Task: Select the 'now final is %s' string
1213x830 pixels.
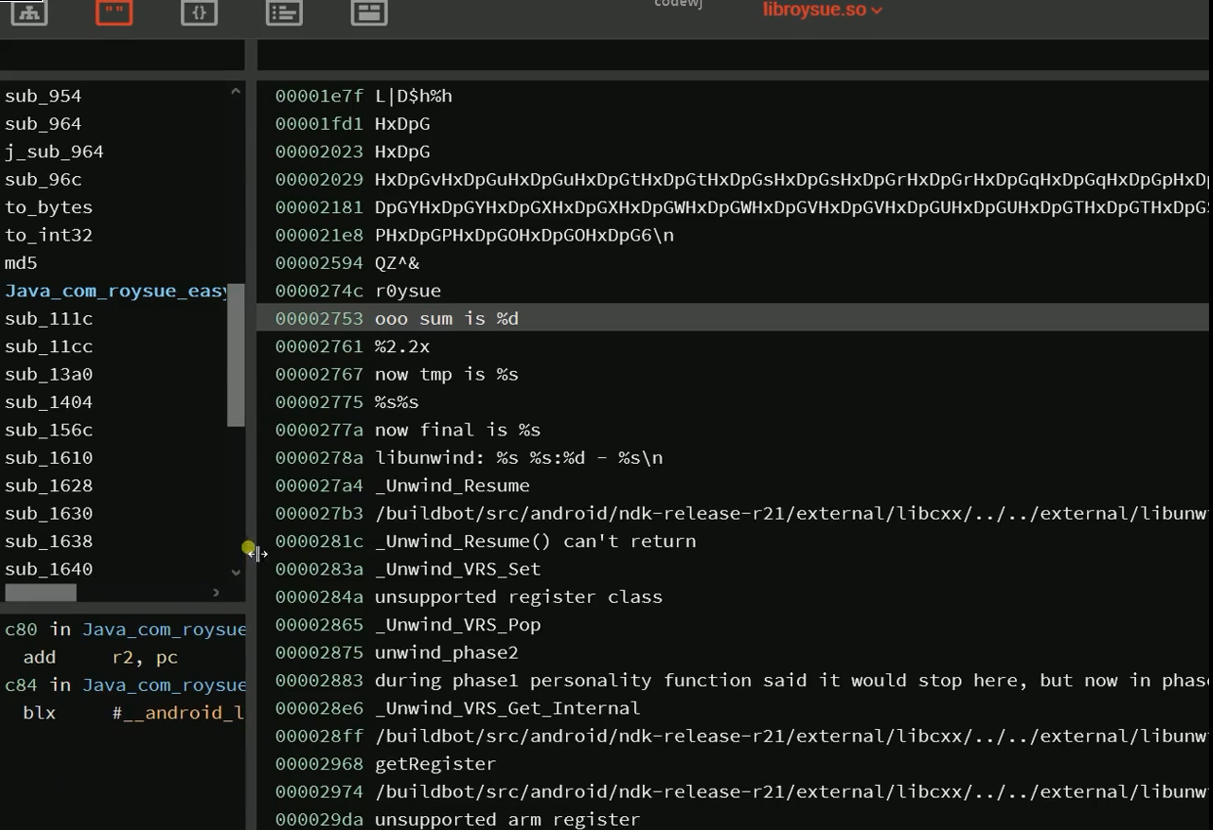Action: [x=732, y=430]
